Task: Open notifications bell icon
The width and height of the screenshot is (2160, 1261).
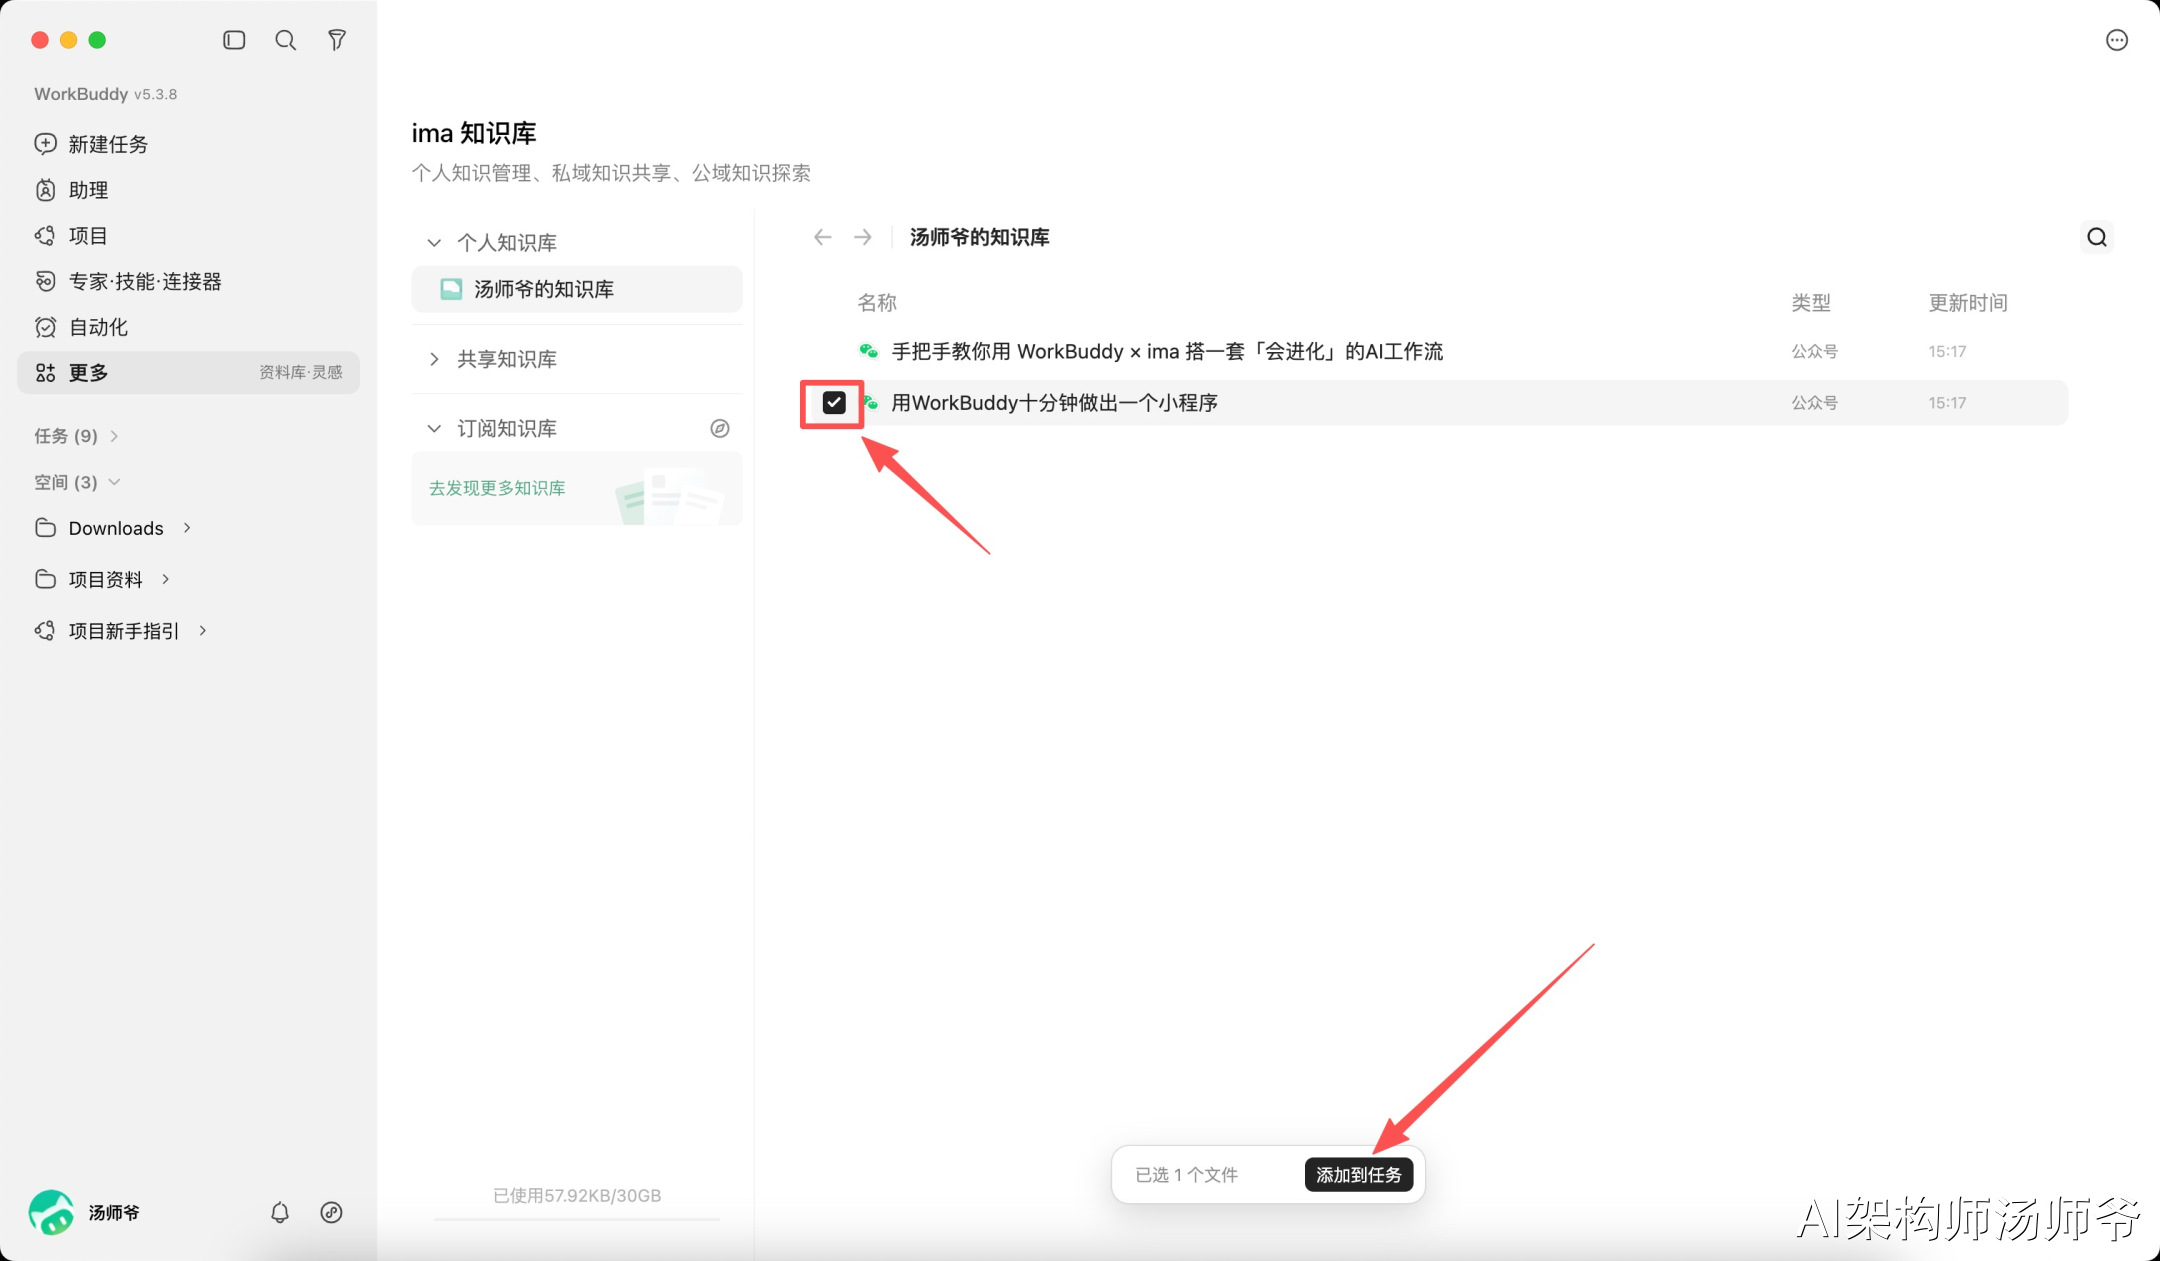Action: (x=280, y=1212)
